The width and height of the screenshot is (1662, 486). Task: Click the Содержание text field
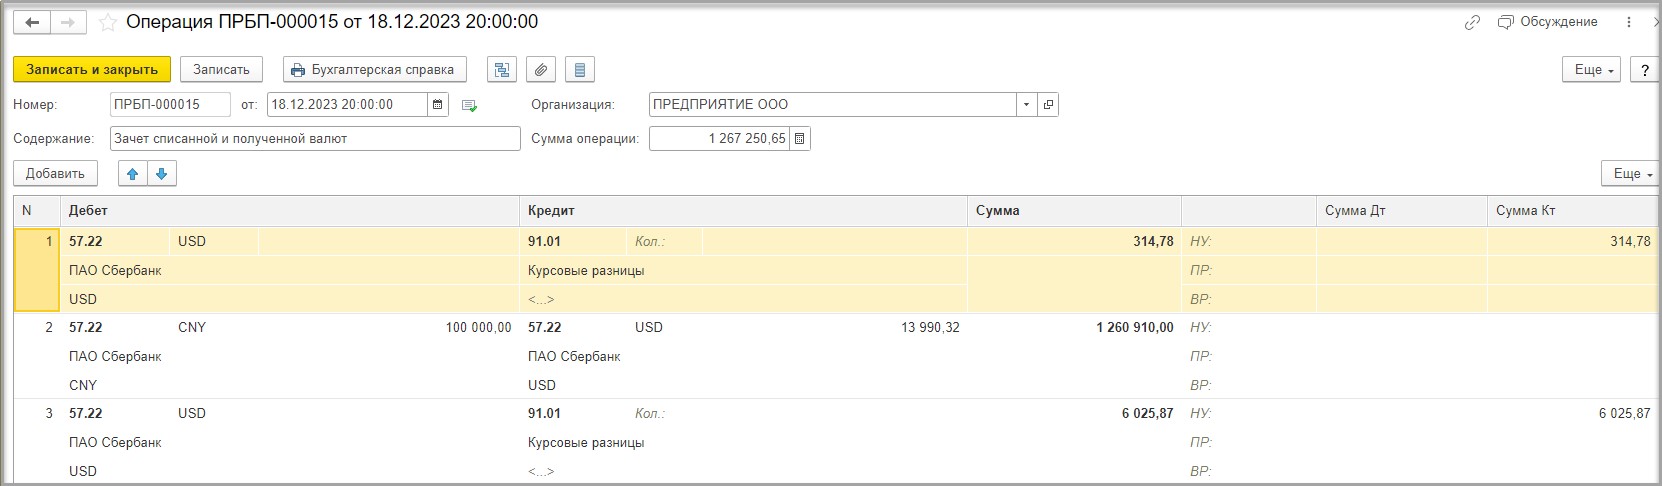pos(314,139)
